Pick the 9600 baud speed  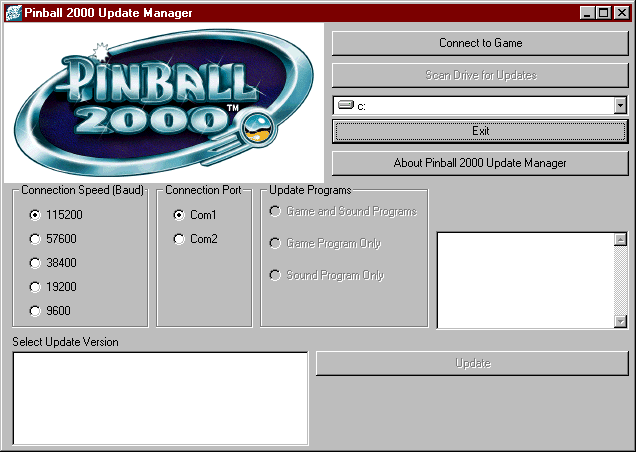(x=36, y=311)
